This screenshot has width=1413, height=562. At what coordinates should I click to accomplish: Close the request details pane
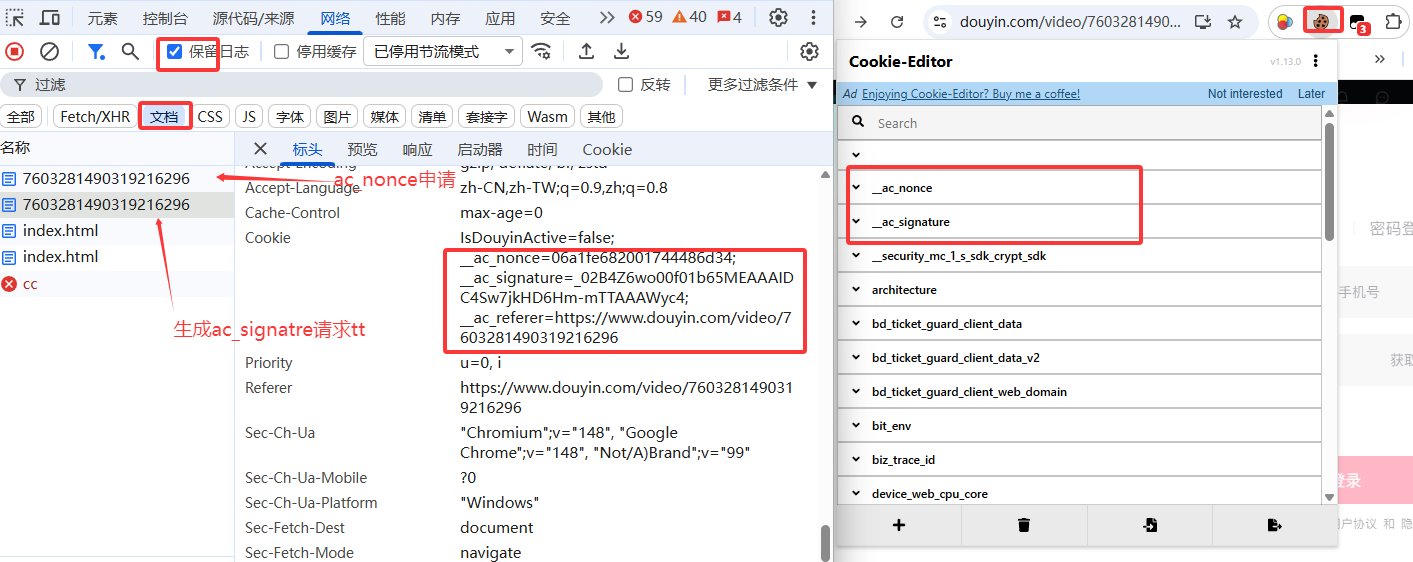(x=260, y=149)
